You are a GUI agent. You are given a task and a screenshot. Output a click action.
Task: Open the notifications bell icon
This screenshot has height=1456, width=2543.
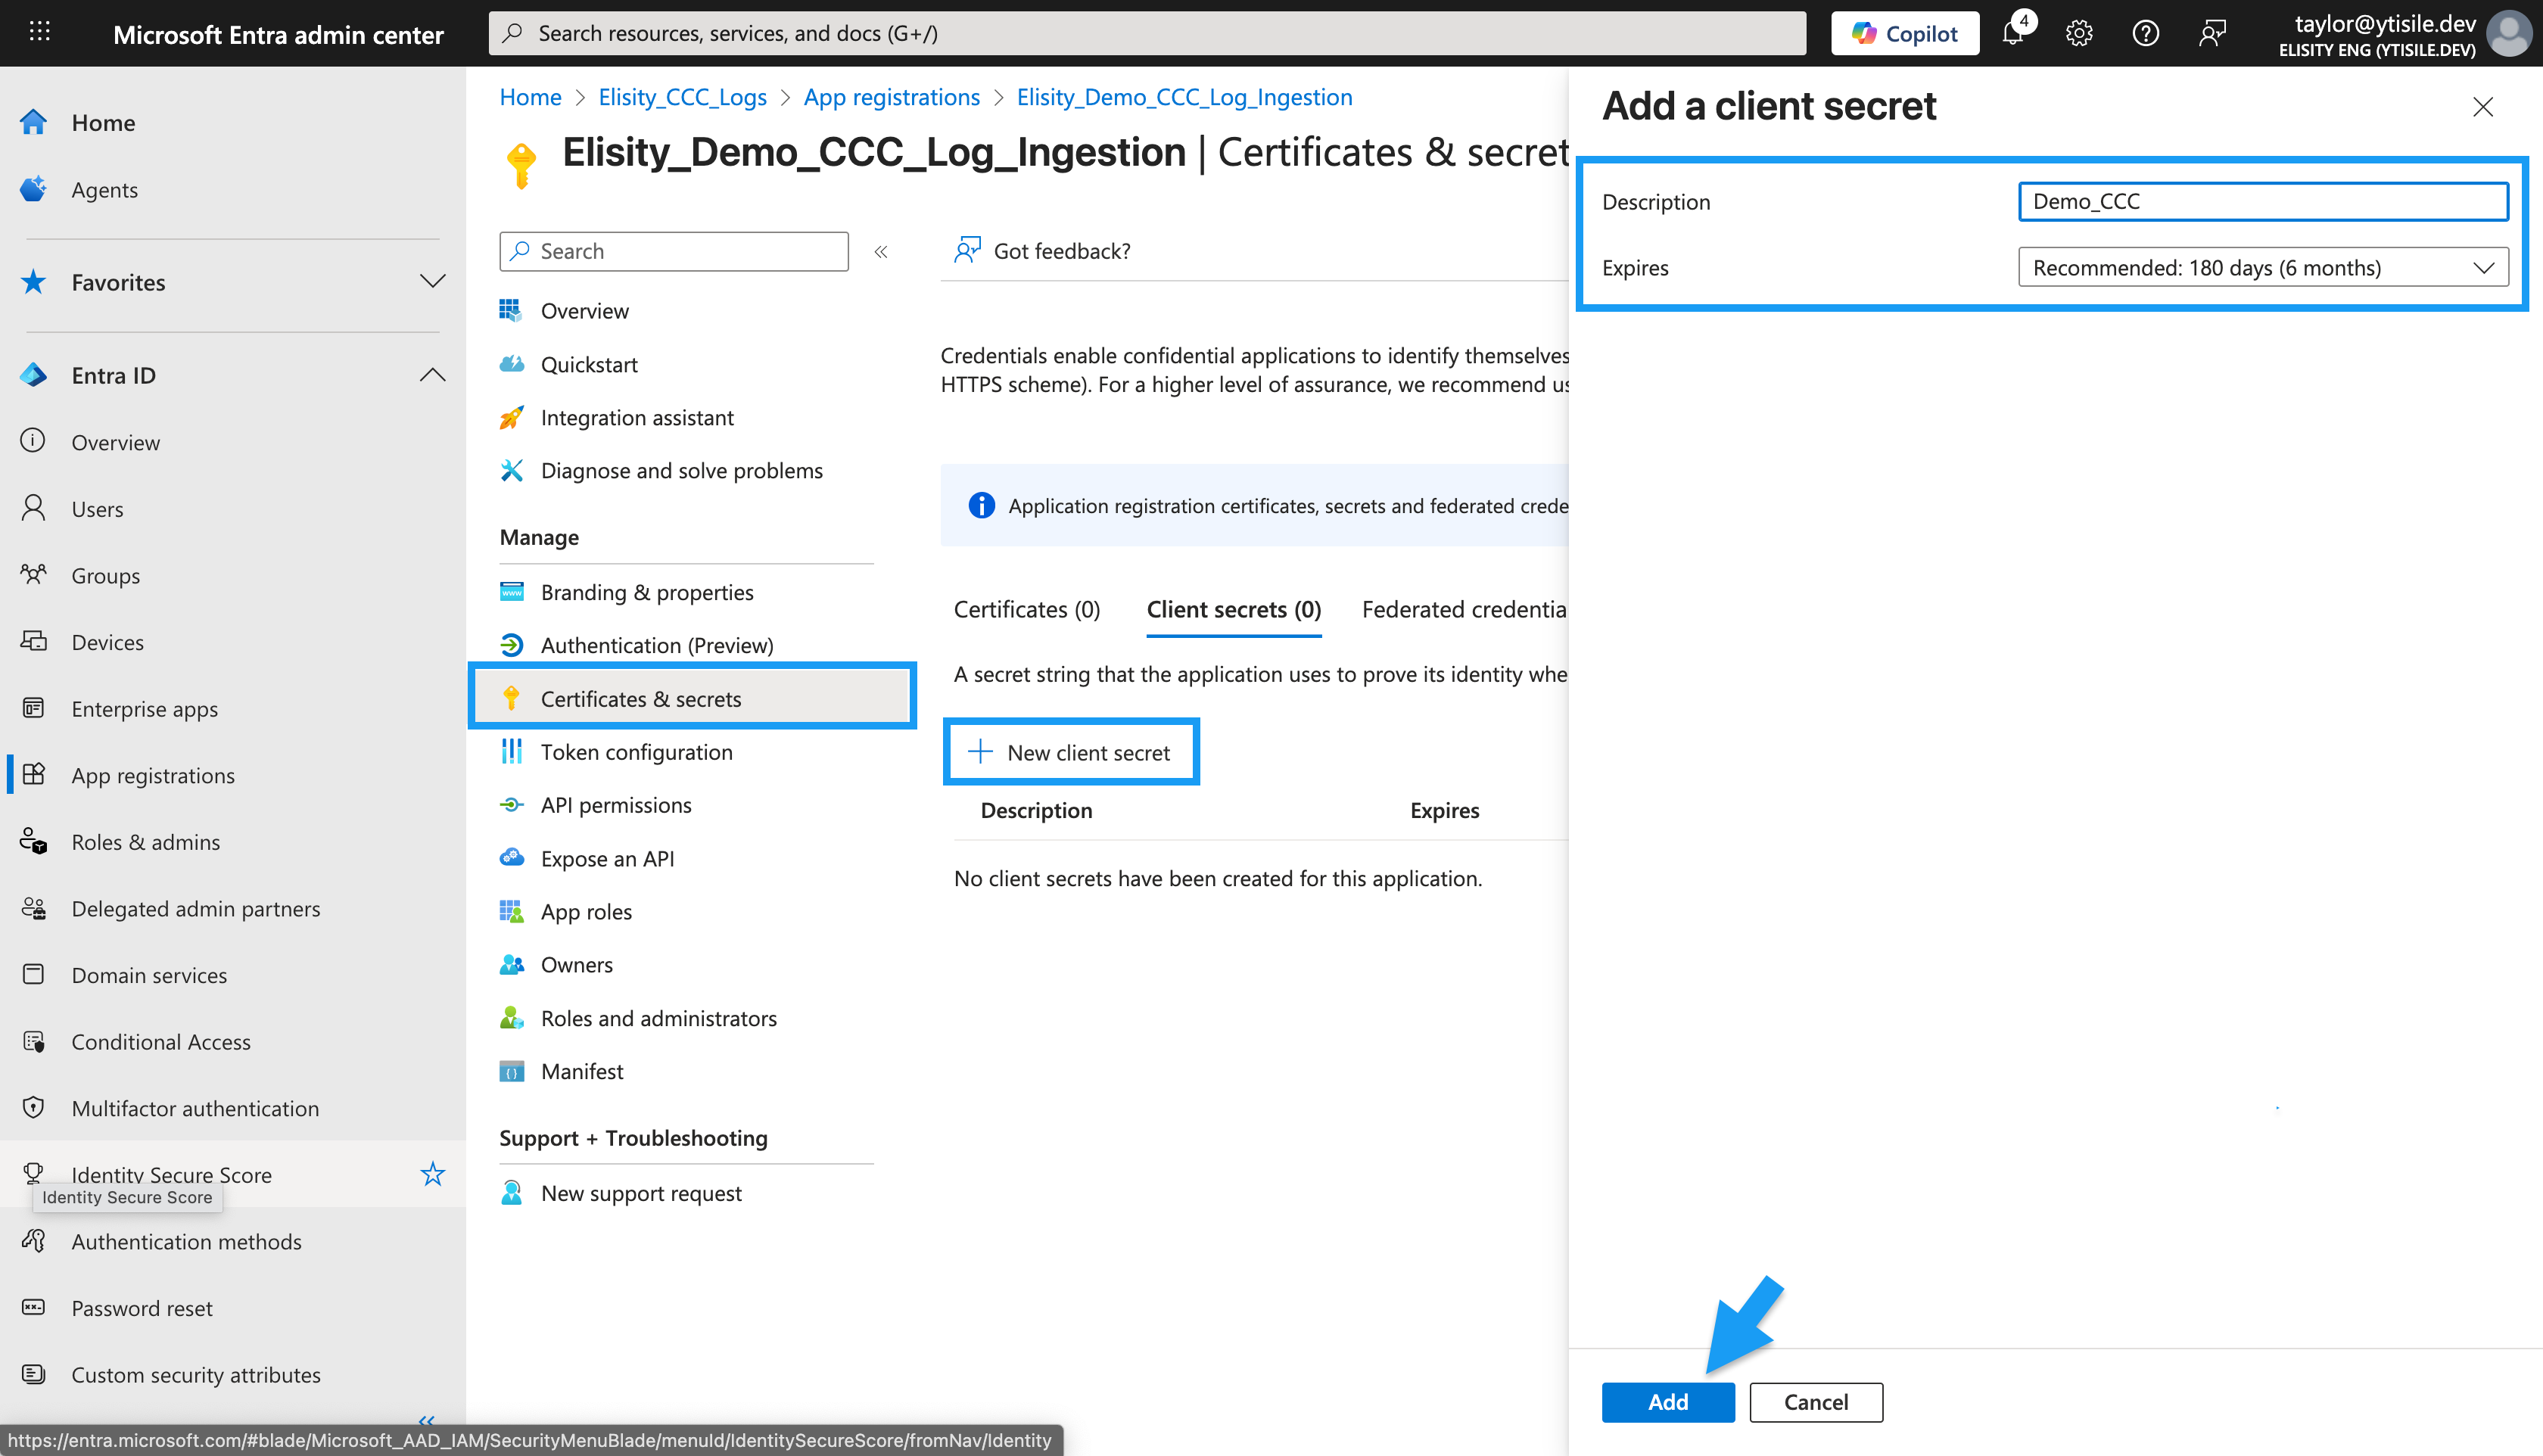tap(2014, 33)
